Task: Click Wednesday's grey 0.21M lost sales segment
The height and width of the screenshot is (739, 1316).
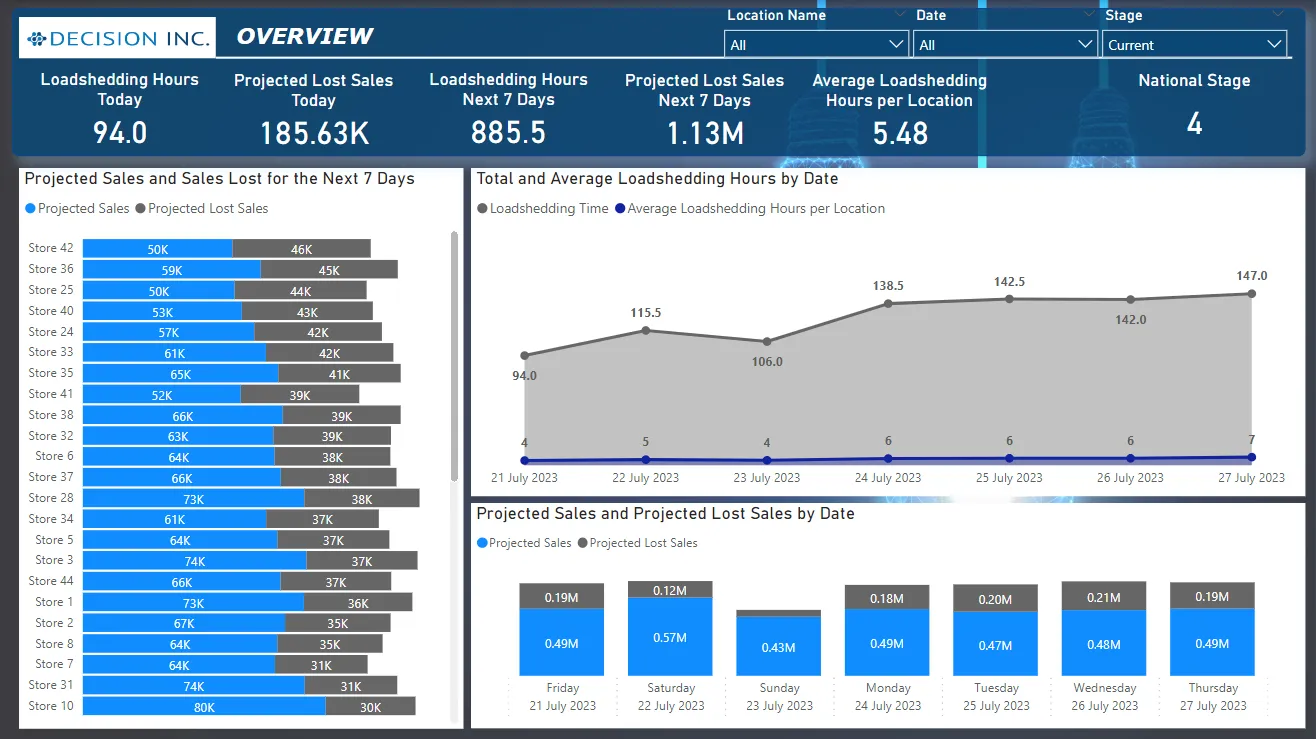Action: click(x=1104, y=596)
